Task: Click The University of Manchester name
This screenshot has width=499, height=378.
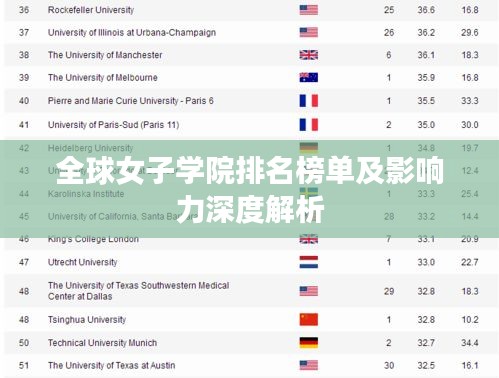Action: click(105, 55)
